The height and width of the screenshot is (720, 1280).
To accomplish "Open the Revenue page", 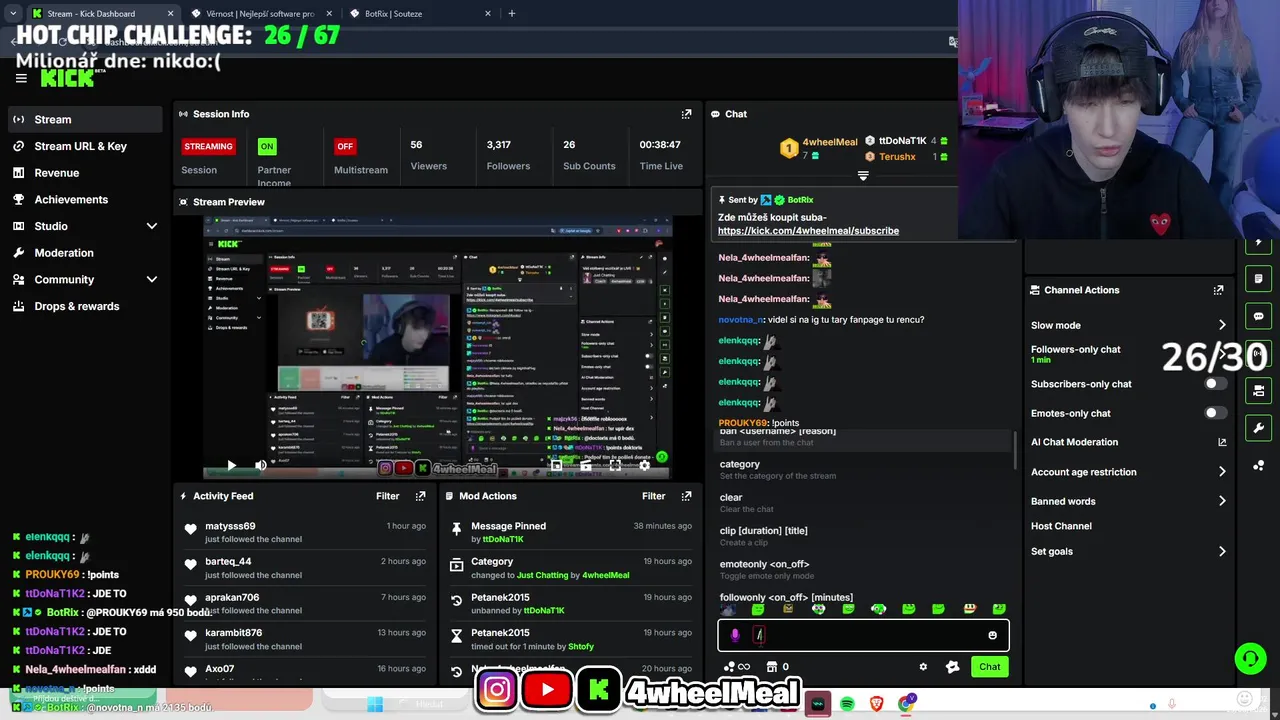I will 84,173.
